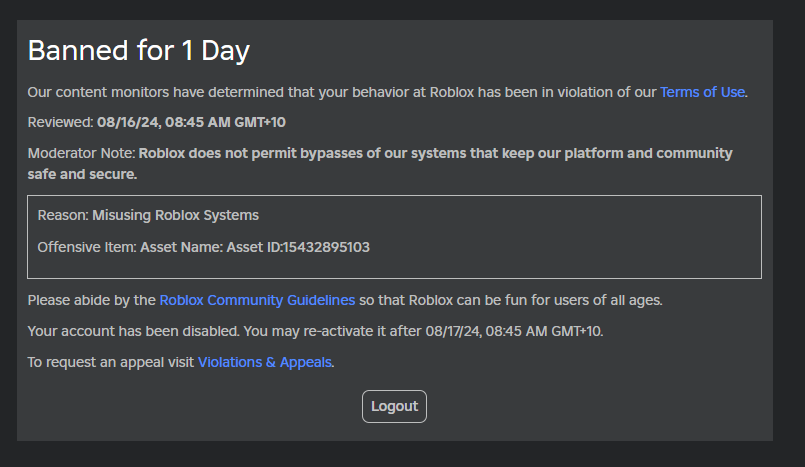Select the Asset ID 15432895103 text
Image resolution: width=805 pixels, height=467 pixels.
[326, 247]
